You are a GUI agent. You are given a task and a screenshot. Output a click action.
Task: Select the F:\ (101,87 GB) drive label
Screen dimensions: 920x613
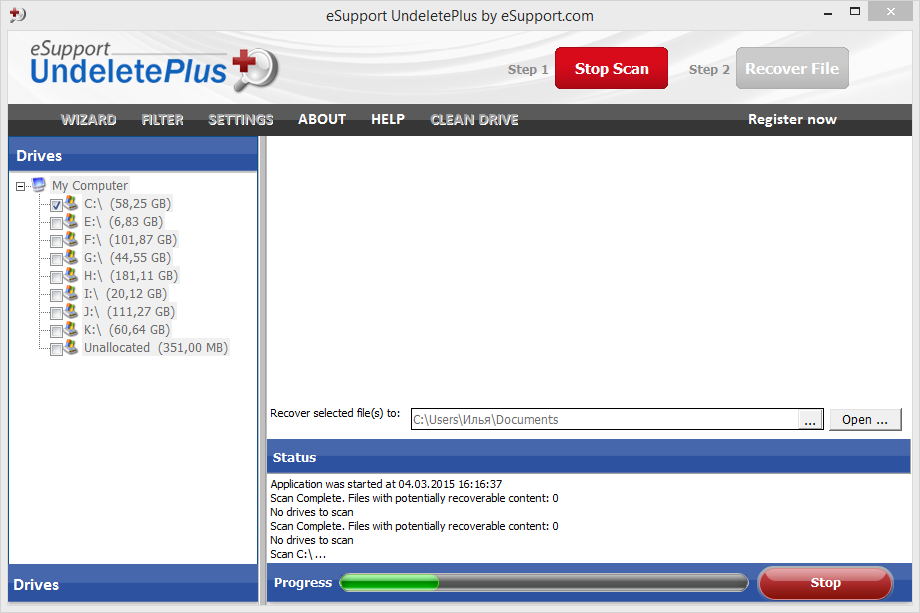130,239
